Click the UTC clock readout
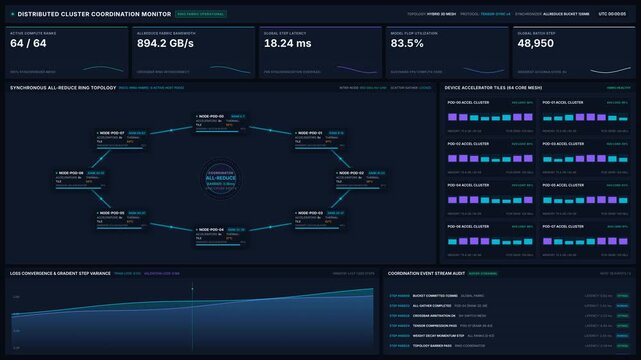Screen dimensions: 641x360 (612, 14)
